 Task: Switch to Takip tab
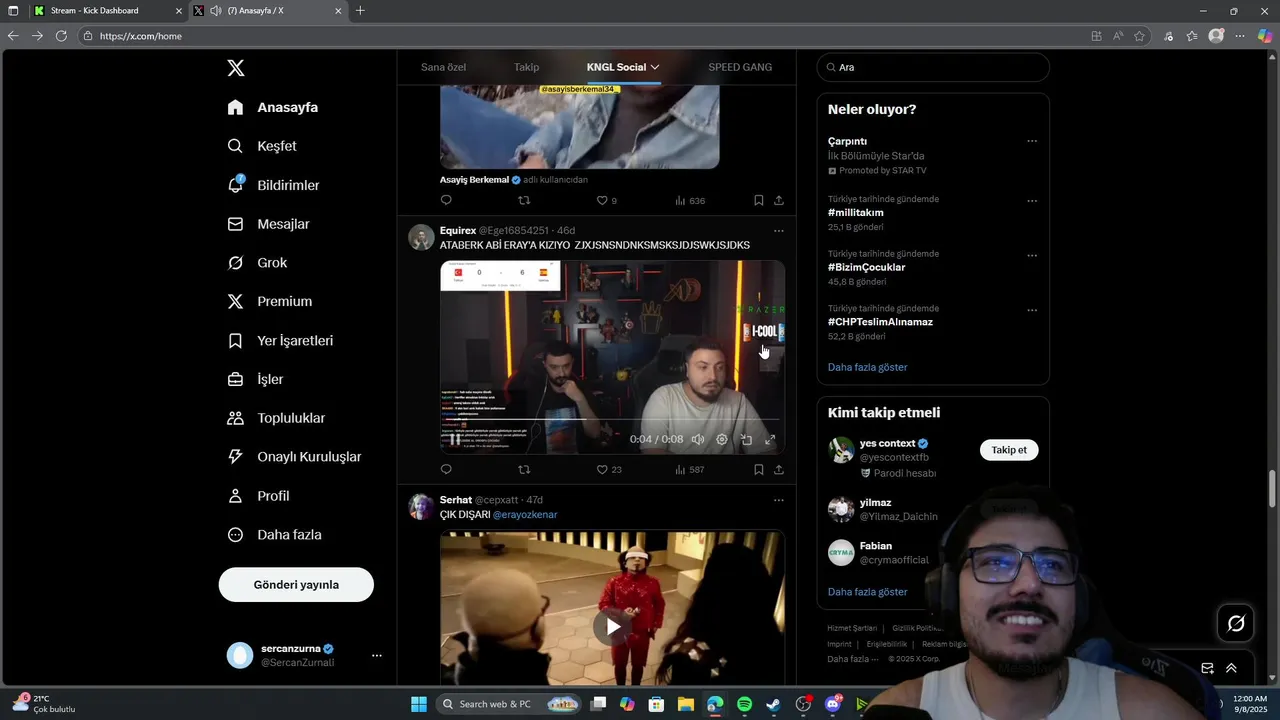(x=526, y=67)
